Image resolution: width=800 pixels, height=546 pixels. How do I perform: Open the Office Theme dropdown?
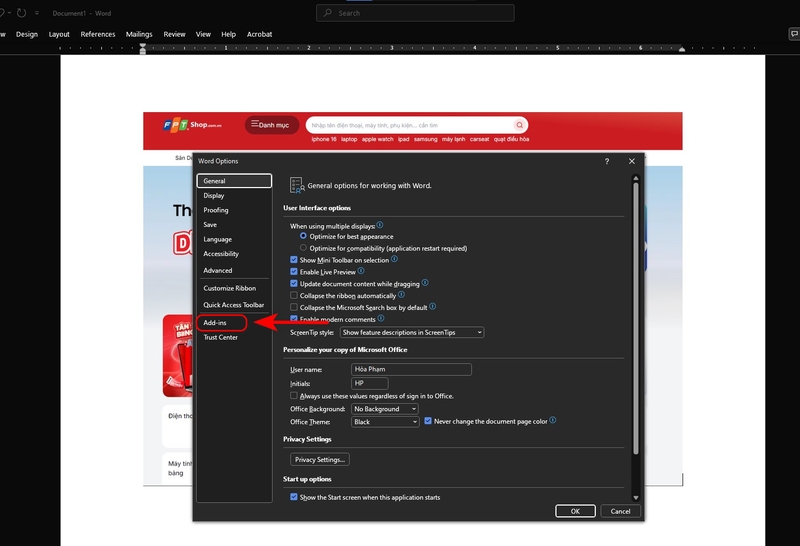point(384,422)
